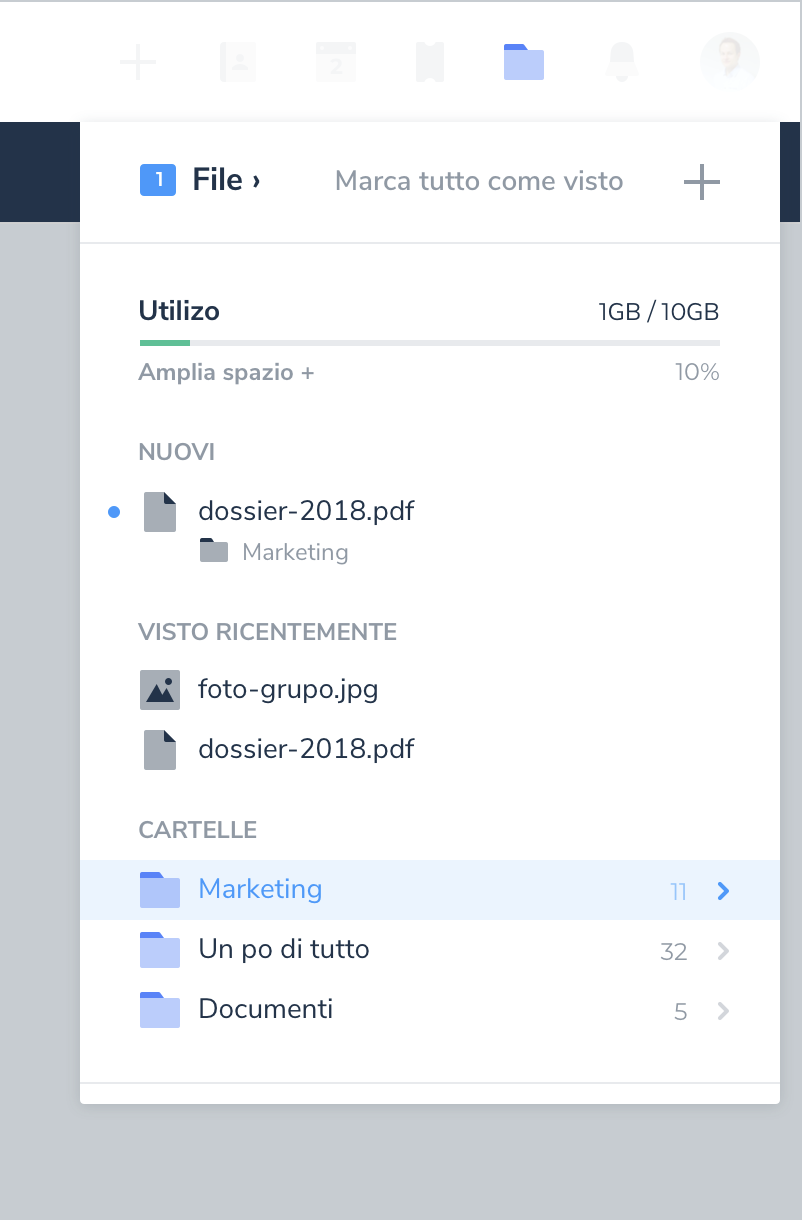Image resolution: width=802 pixels, height=1220 pixels.
Task: Expand the Un po di tutto chevron
Action: tap(724, 951)
